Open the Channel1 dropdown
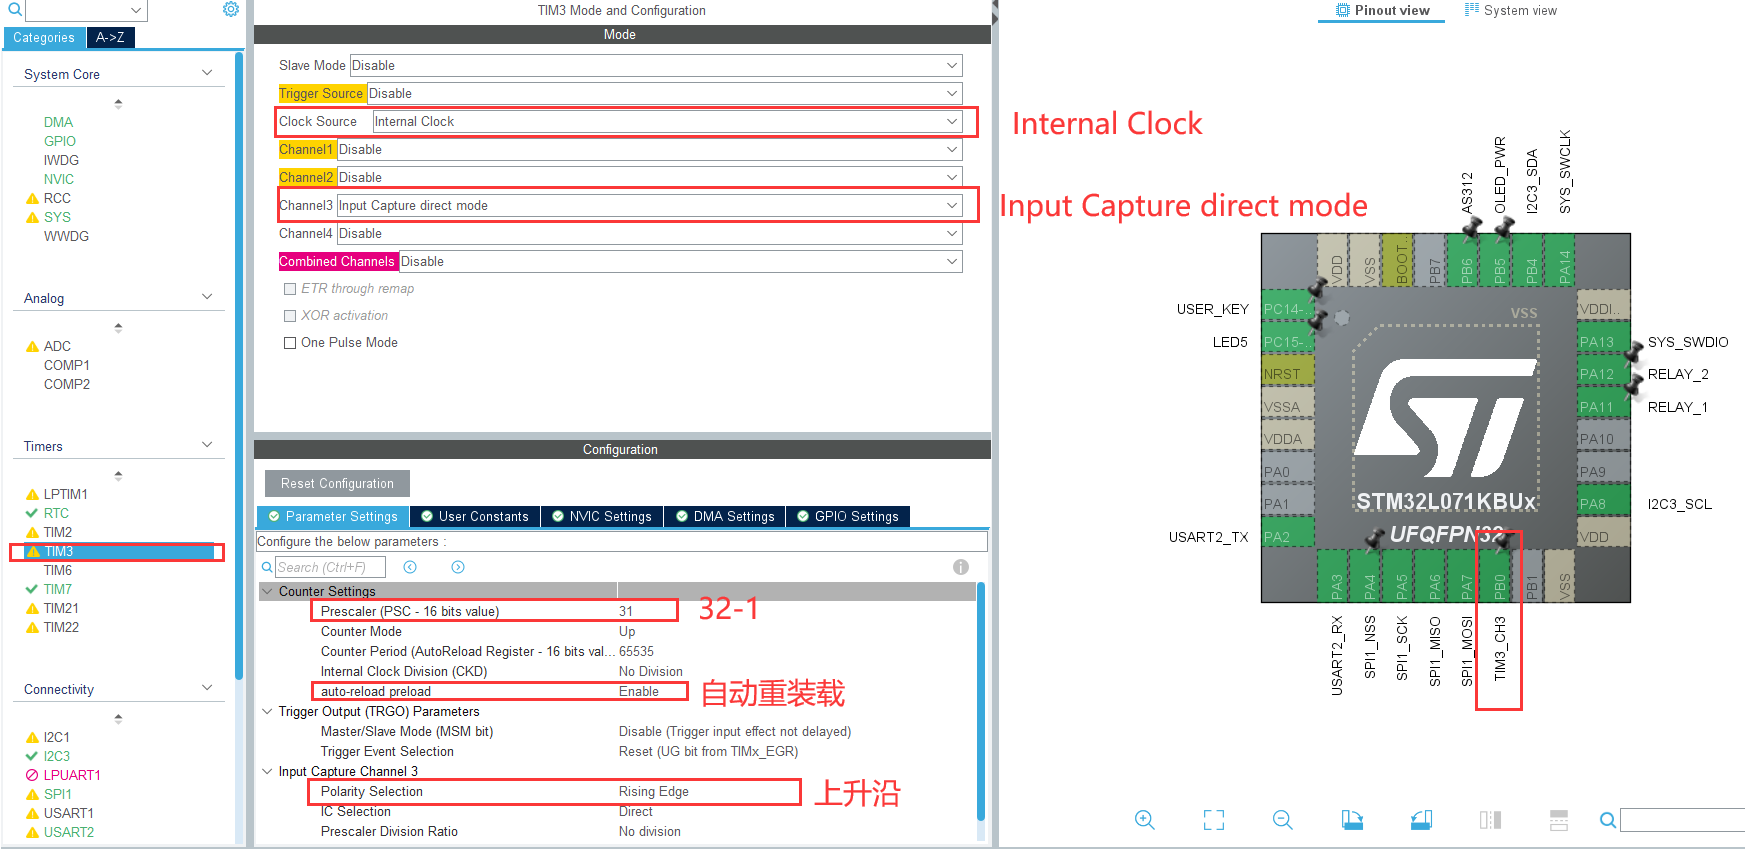 (649, 149)
